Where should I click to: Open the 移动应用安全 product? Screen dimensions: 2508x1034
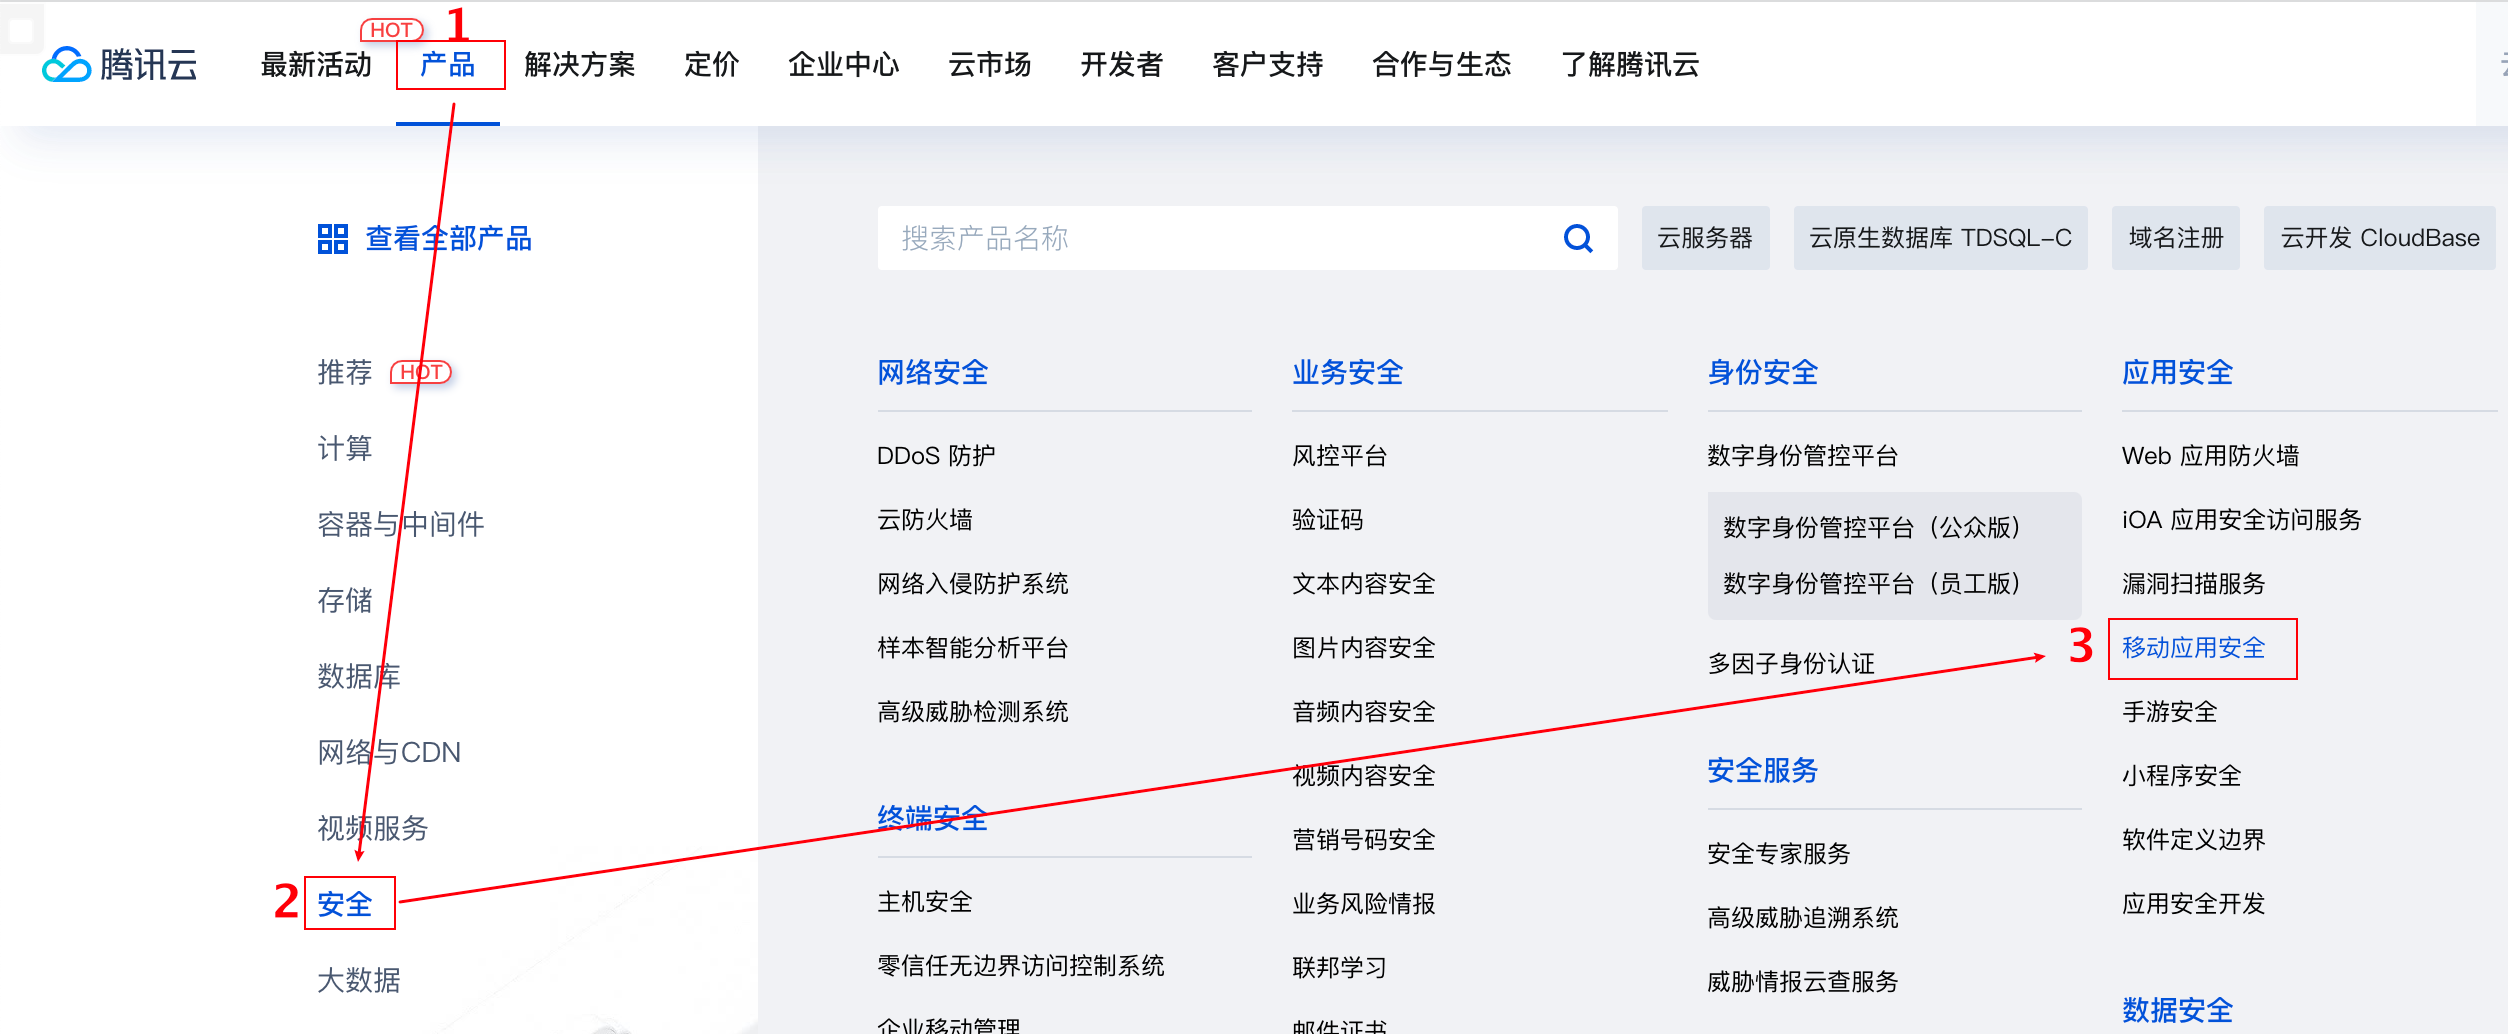pos(2194,648)
